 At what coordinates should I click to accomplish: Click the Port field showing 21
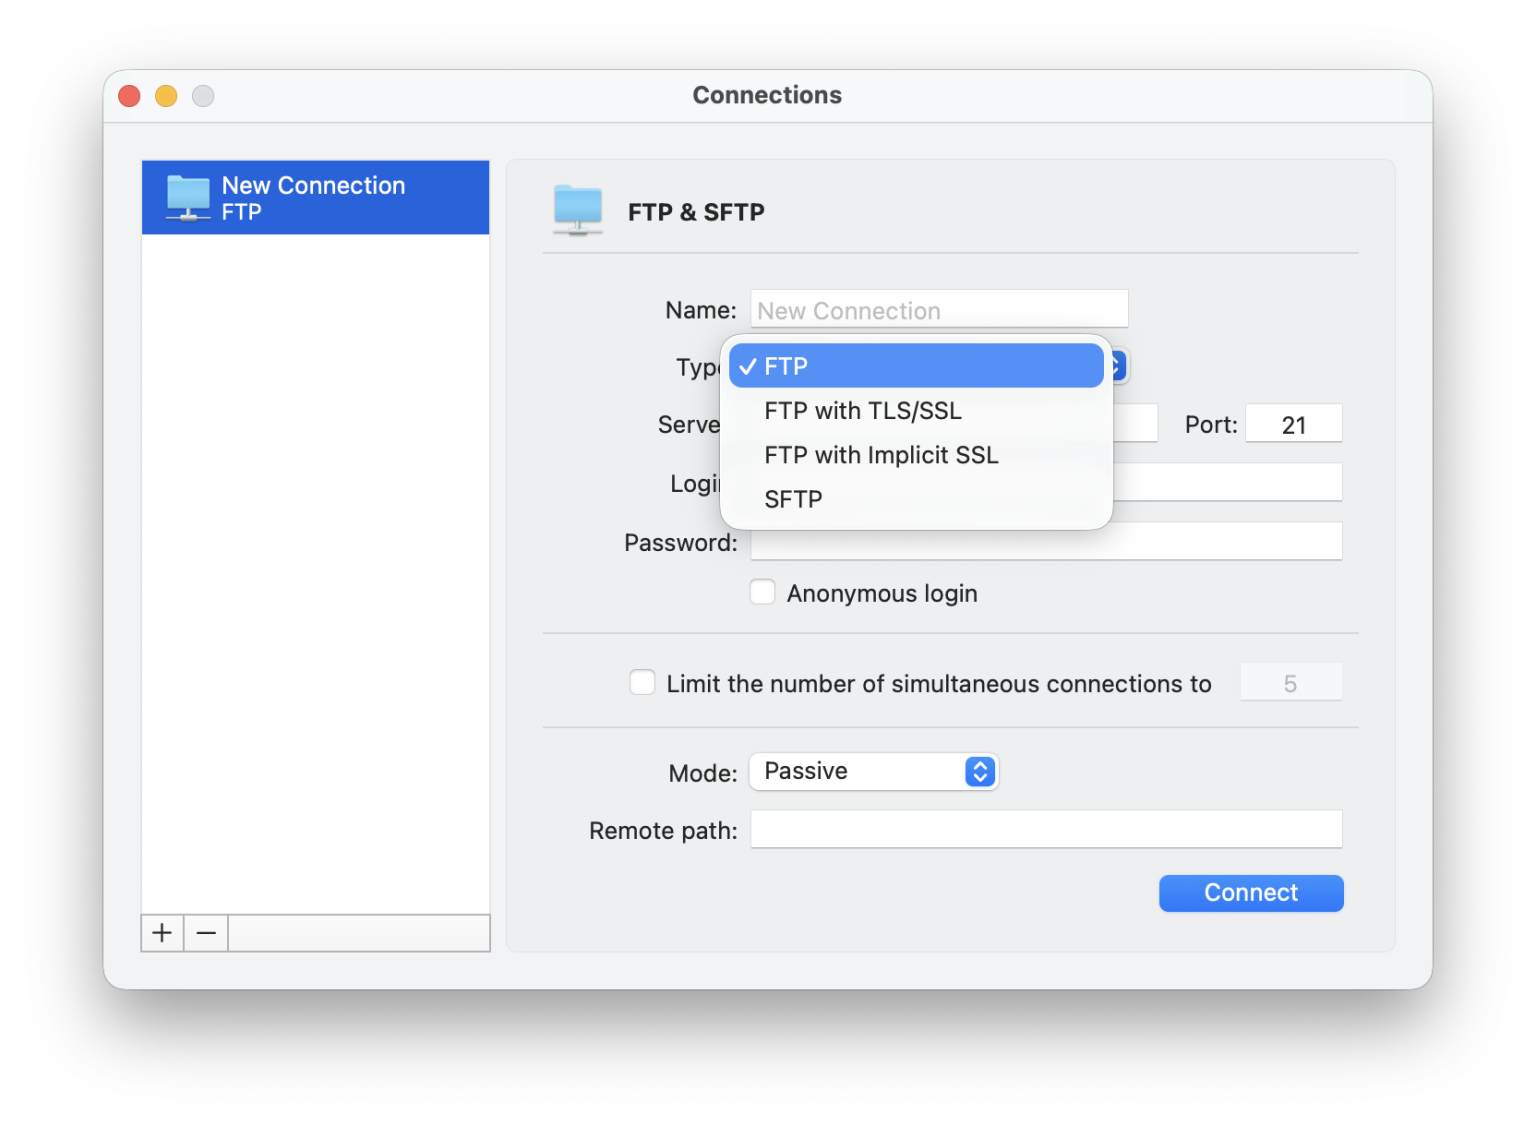(1294, 424)
